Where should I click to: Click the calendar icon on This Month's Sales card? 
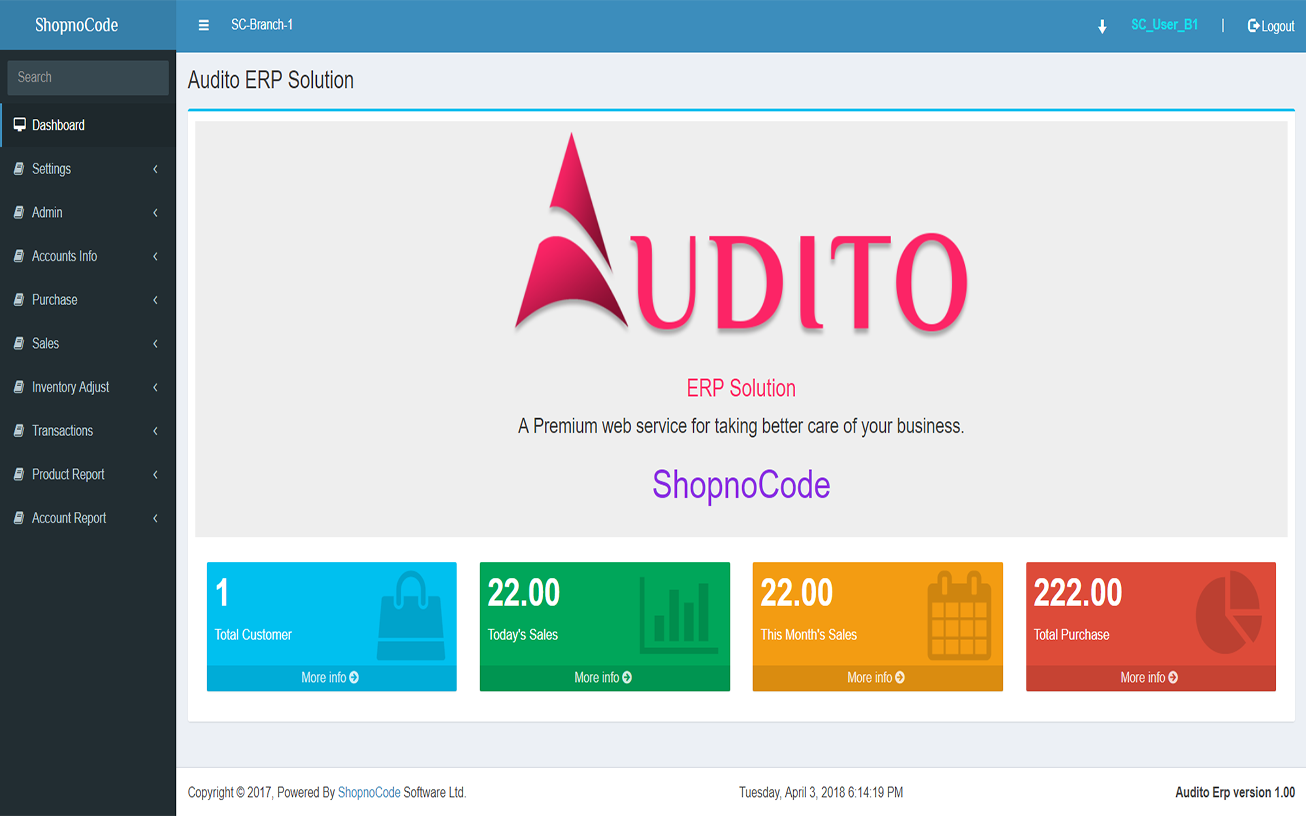[x=959, y=615]
